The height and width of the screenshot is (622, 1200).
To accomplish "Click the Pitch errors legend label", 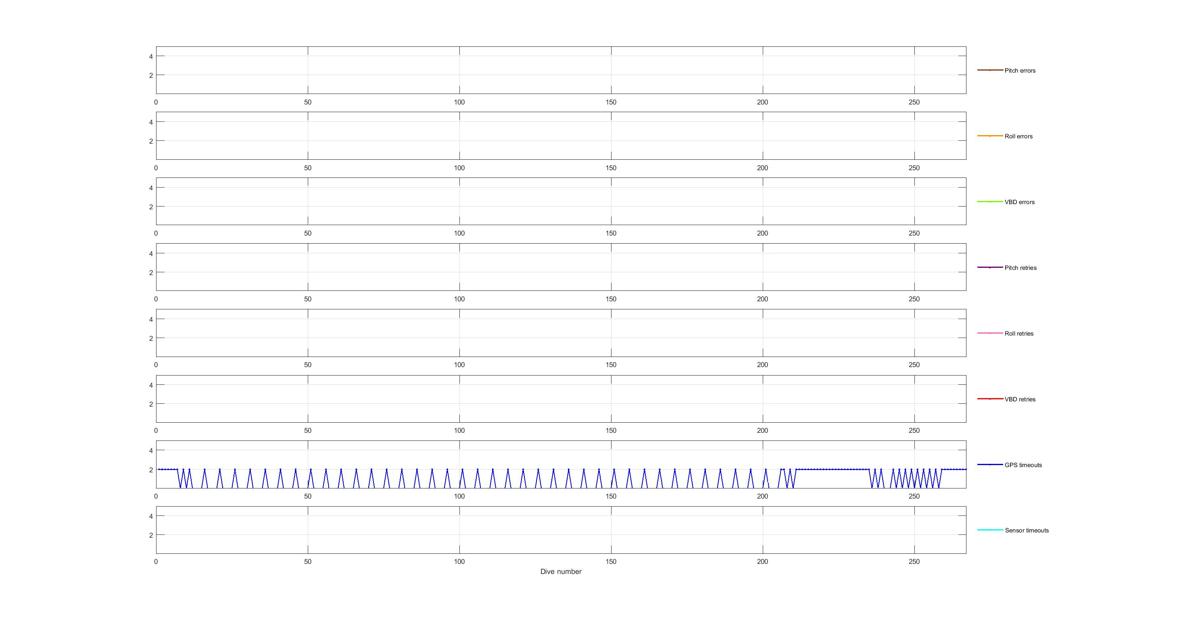I will coord(1019,71).
